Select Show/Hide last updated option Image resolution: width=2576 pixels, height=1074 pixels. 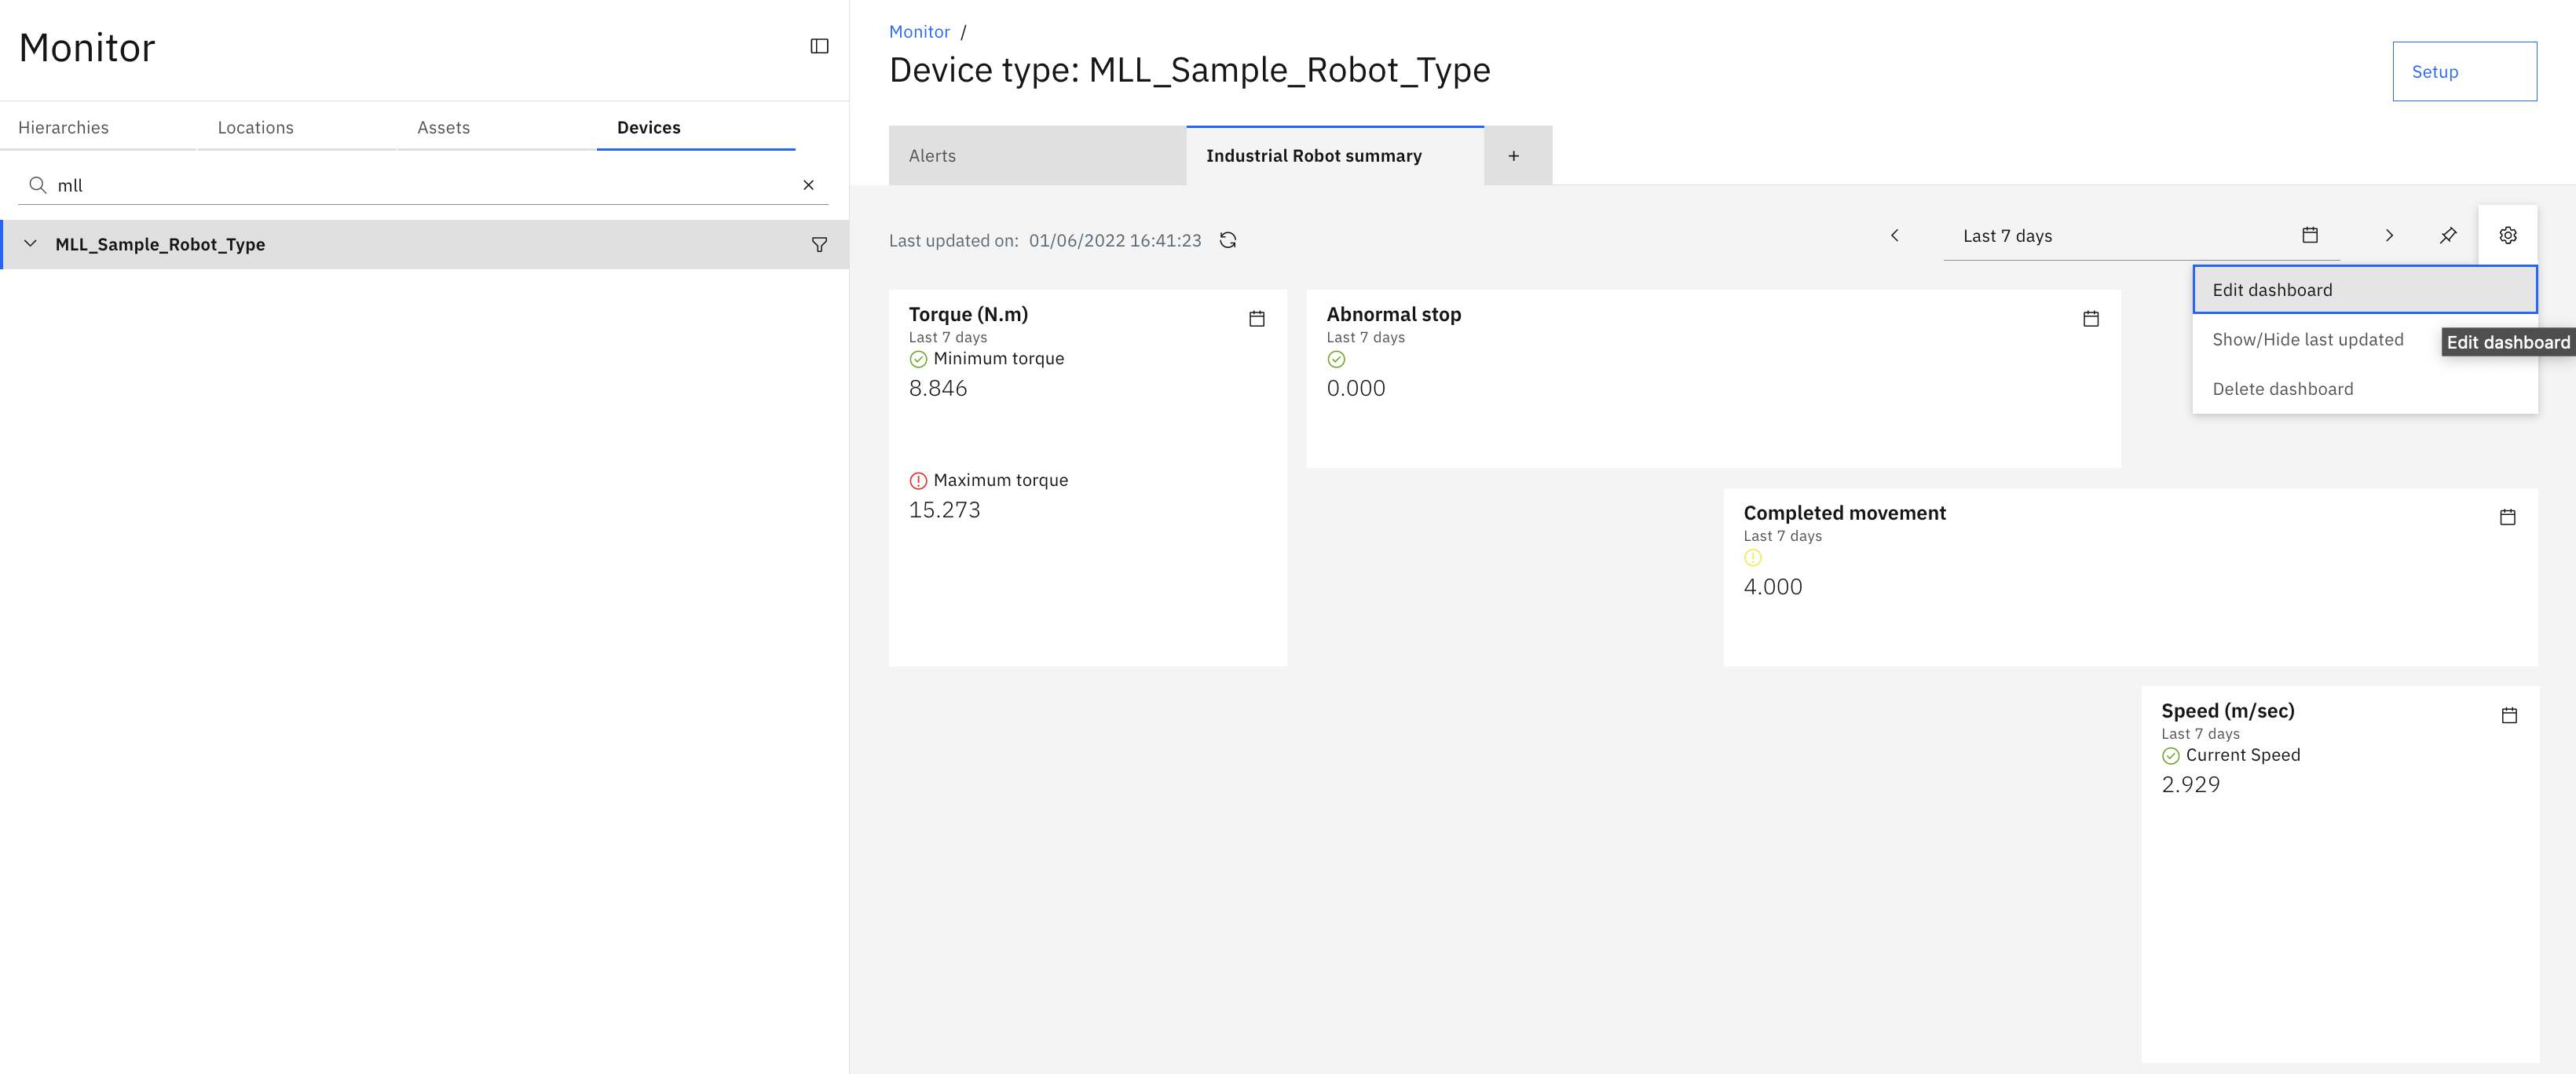[x=2307, y=340]
